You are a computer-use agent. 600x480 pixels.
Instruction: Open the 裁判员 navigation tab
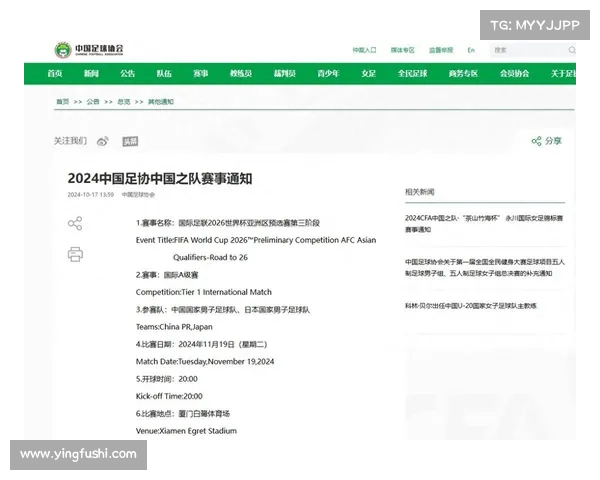point(285,73)
